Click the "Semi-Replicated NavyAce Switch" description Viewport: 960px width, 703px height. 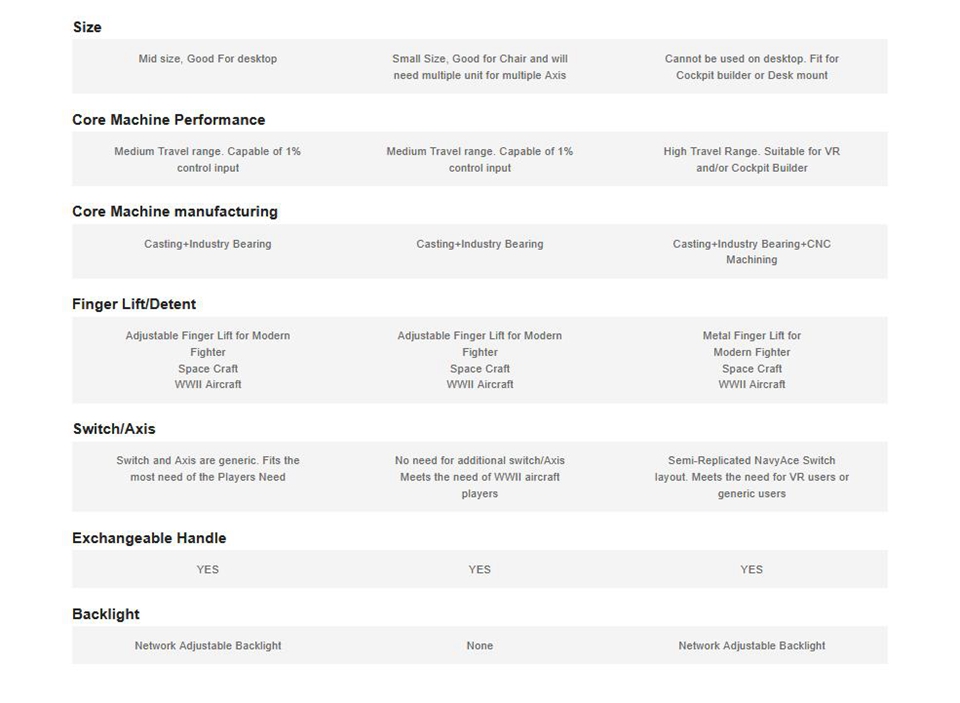752,477
